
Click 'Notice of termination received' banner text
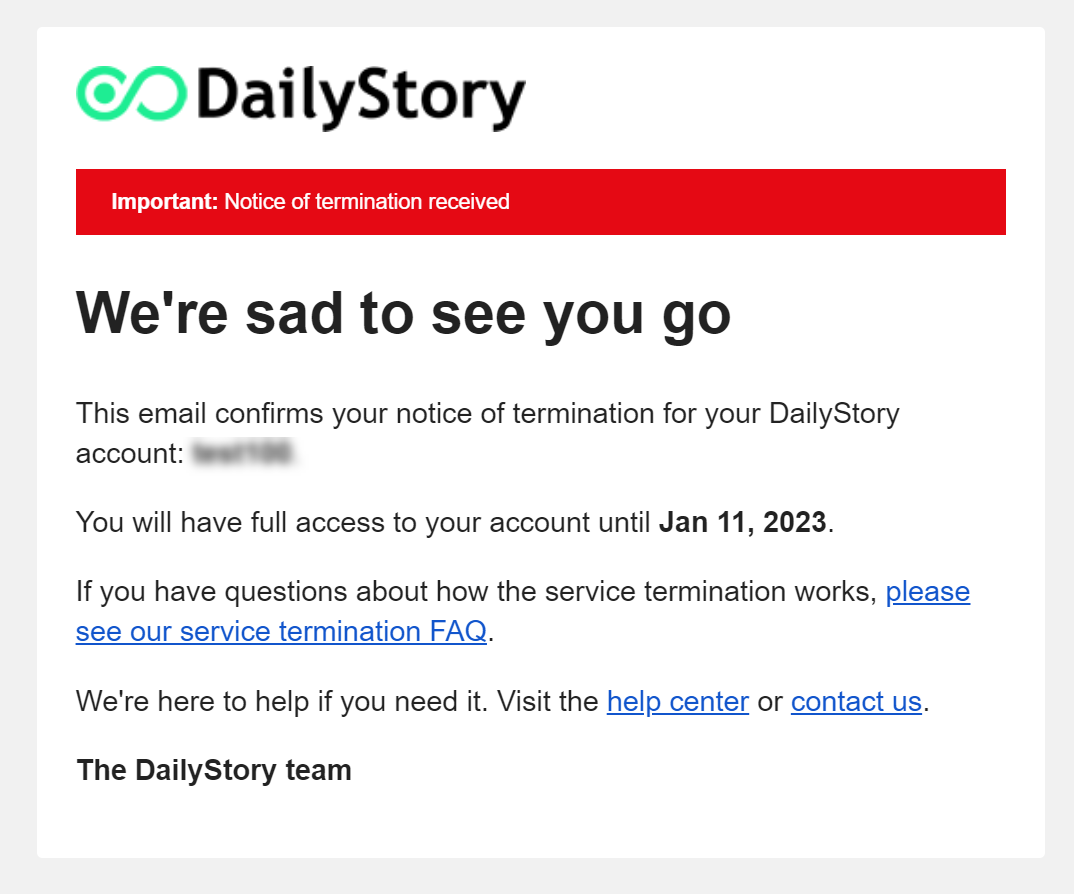367,201
